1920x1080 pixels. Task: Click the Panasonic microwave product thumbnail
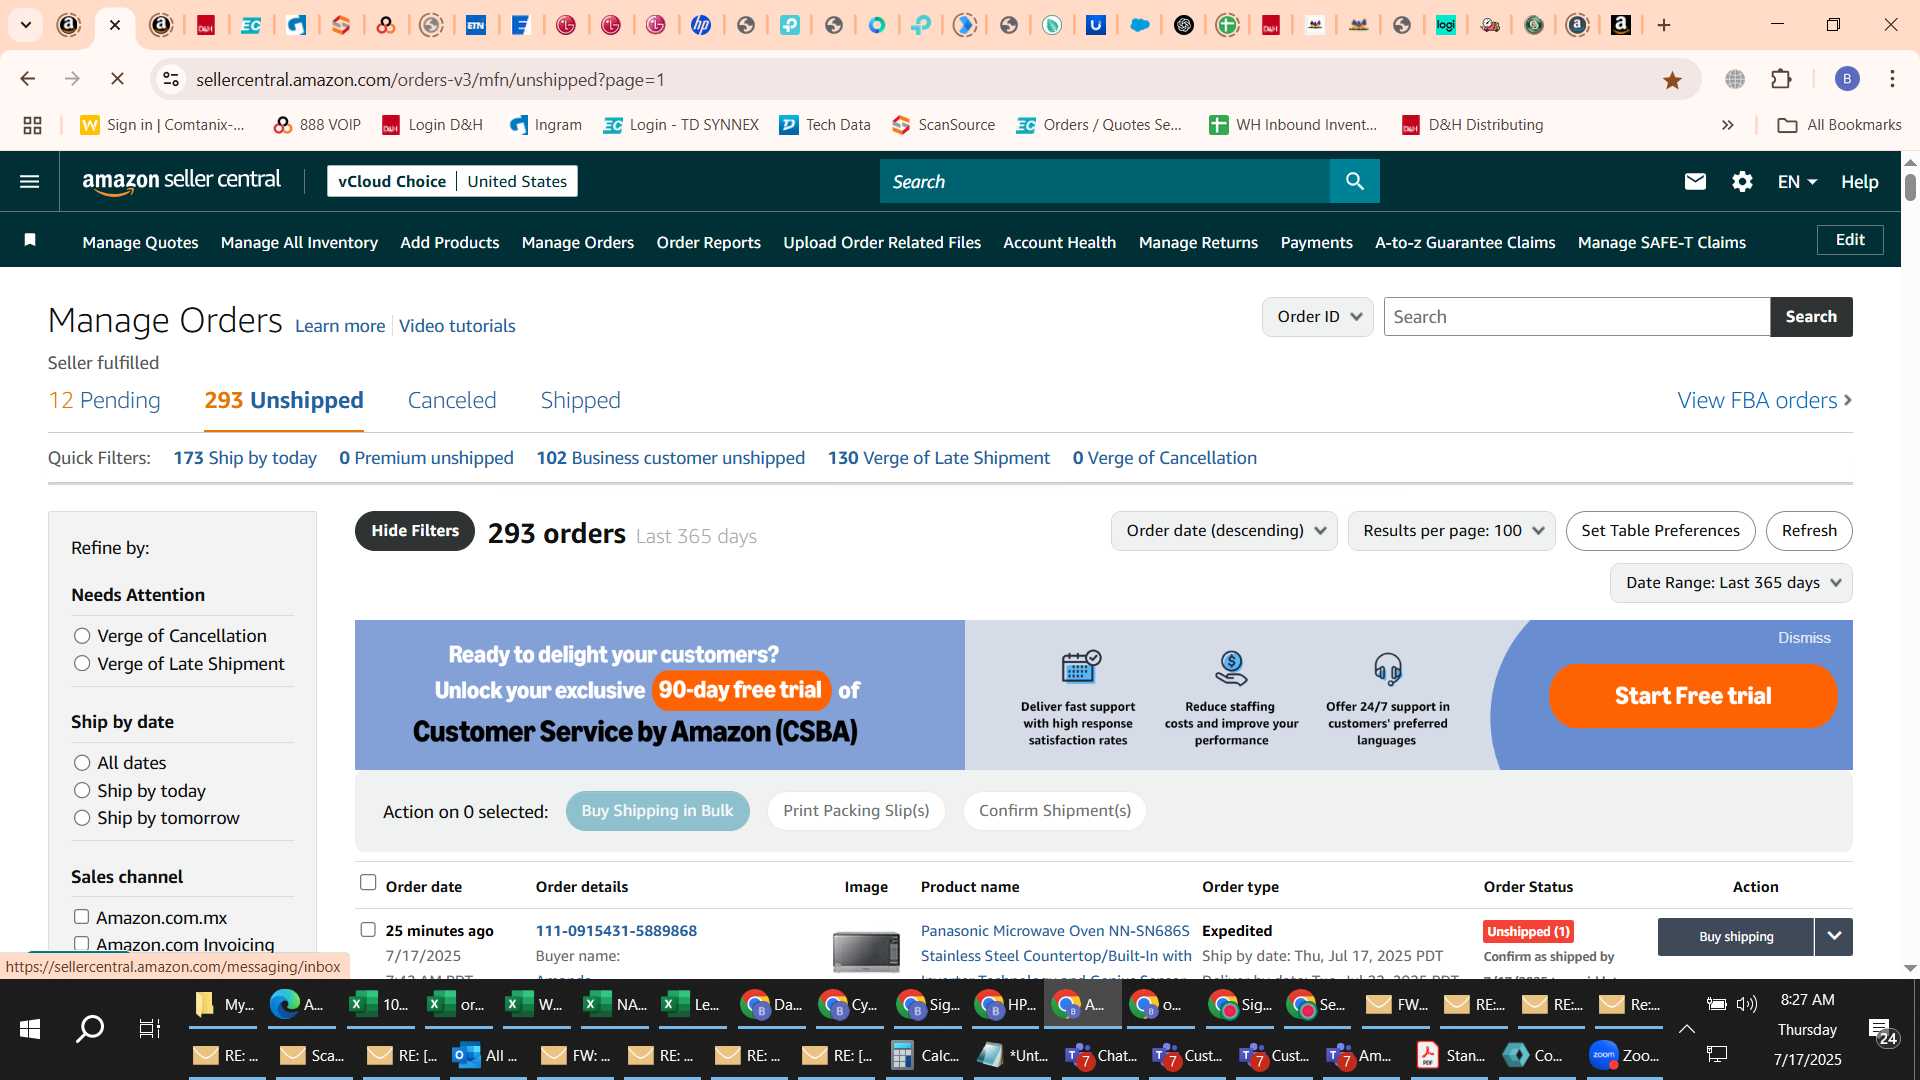click(x=866, y=950)
